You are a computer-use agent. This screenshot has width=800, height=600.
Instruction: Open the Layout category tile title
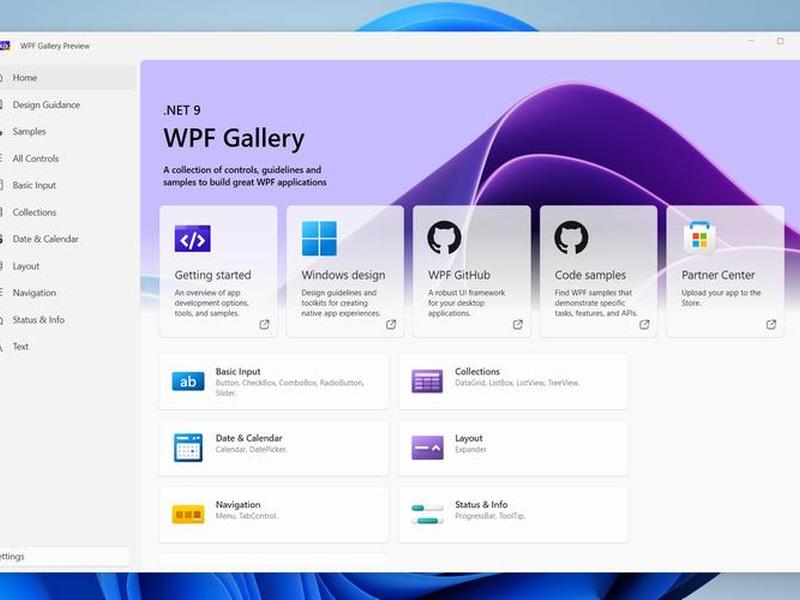[468, 438]
